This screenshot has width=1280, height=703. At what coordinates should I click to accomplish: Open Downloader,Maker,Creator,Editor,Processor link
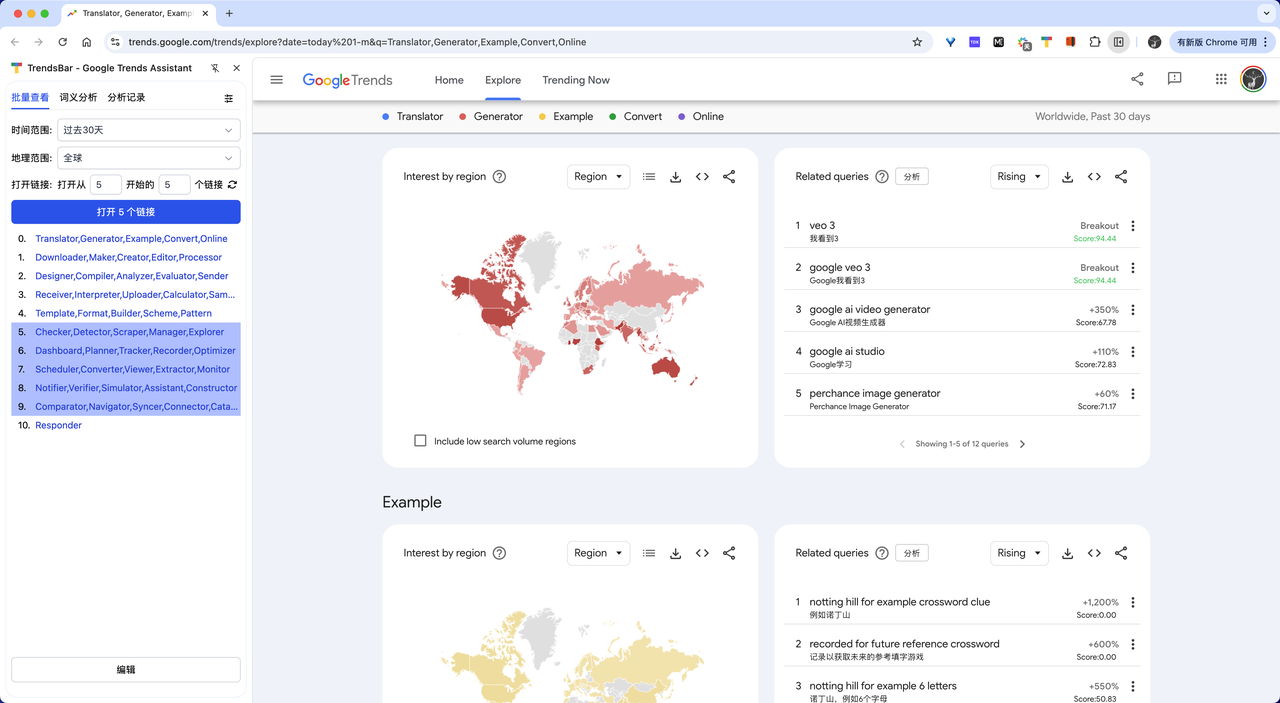coord(128,257)
